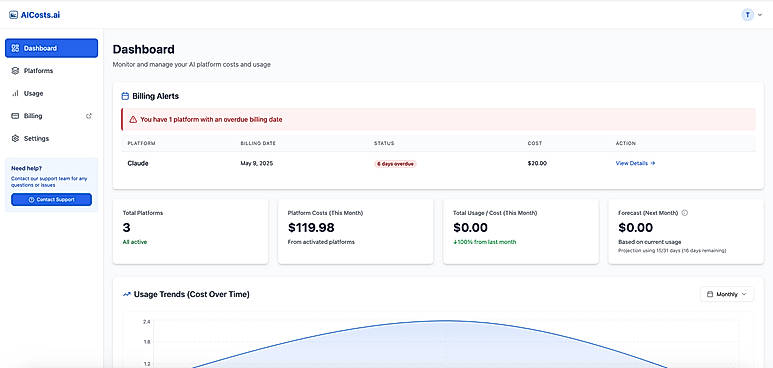Open the Usage sidebar section
The image size is (773, 368).
(x=52, y=93)
